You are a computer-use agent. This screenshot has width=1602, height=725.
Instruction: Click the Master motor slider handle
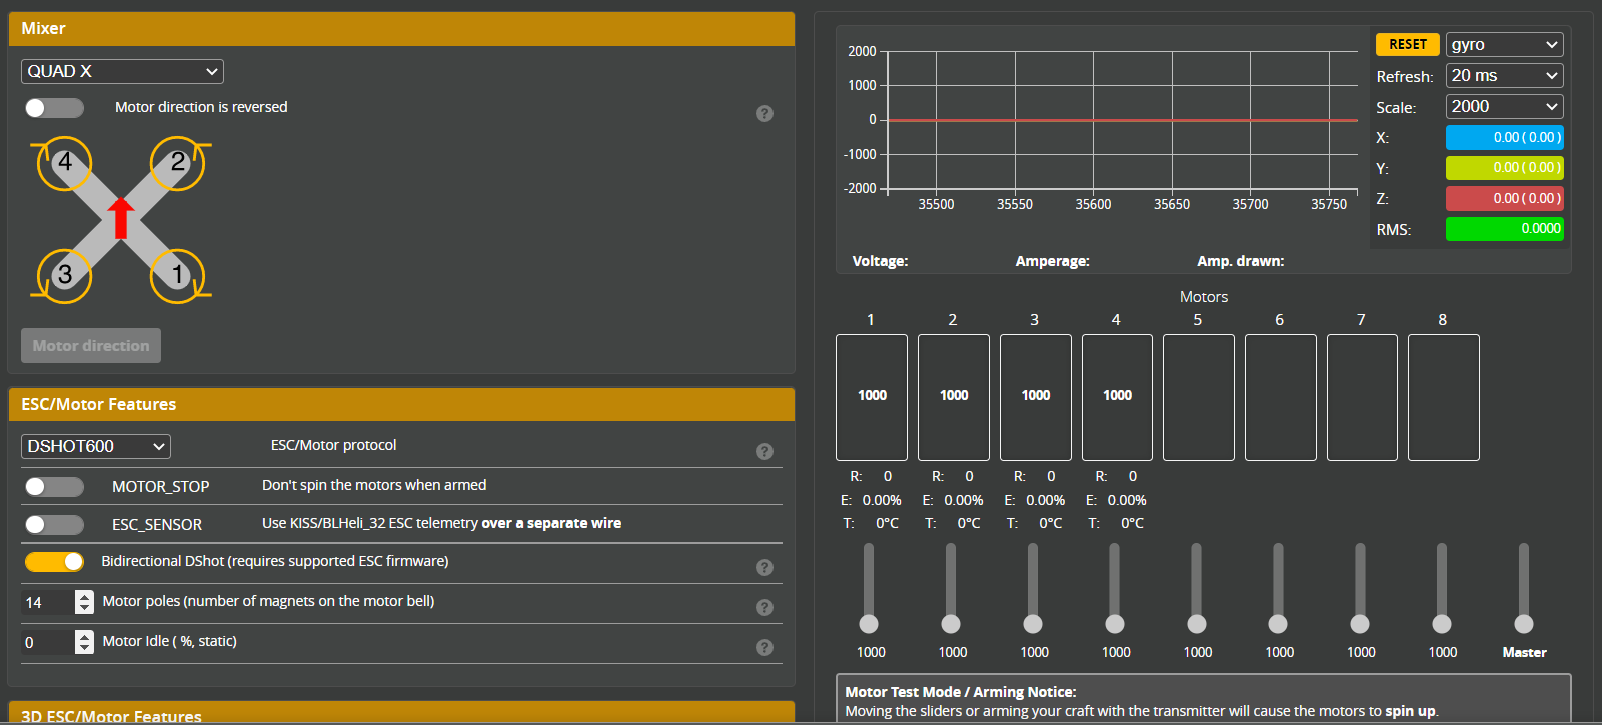[1524, 624]
